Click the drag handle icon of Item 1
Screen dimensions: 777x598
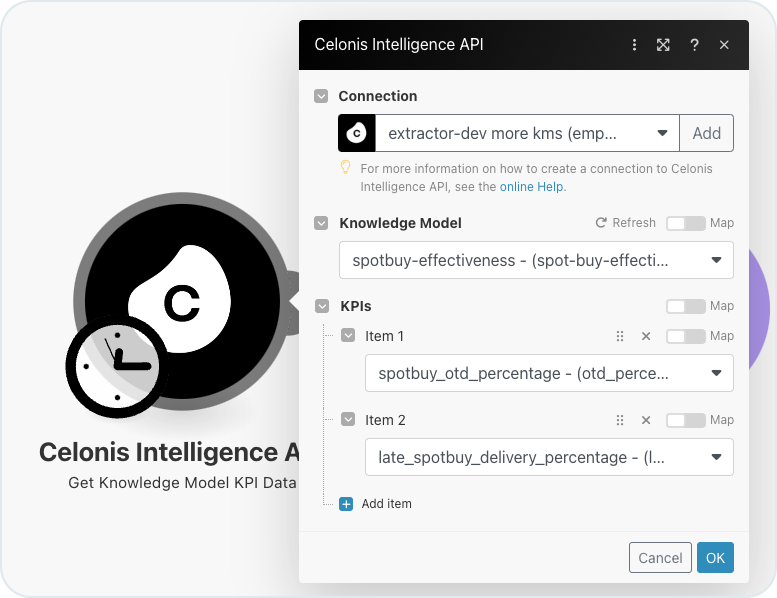619,336
